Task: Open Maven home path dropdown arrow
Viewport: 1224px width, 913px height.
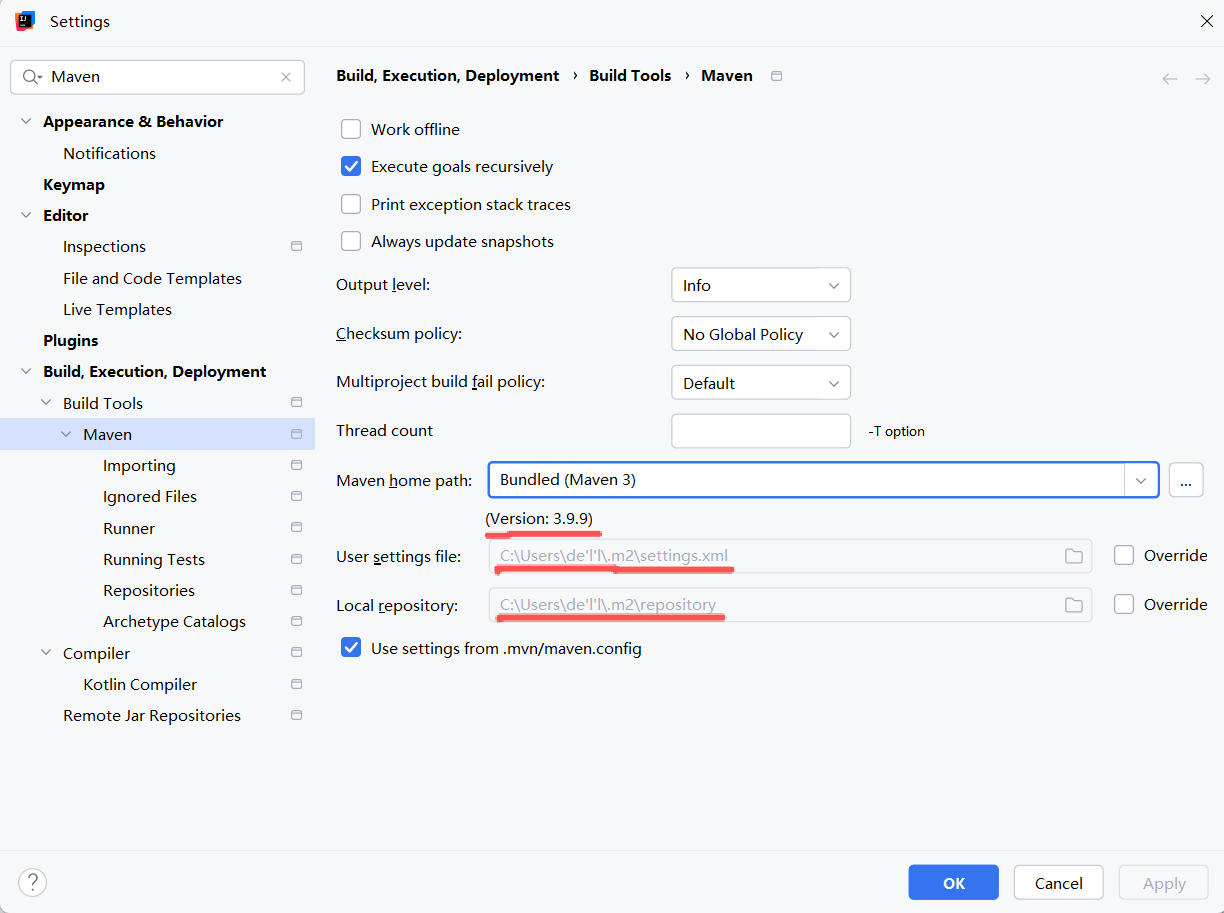Action: tap(1141, 480)
